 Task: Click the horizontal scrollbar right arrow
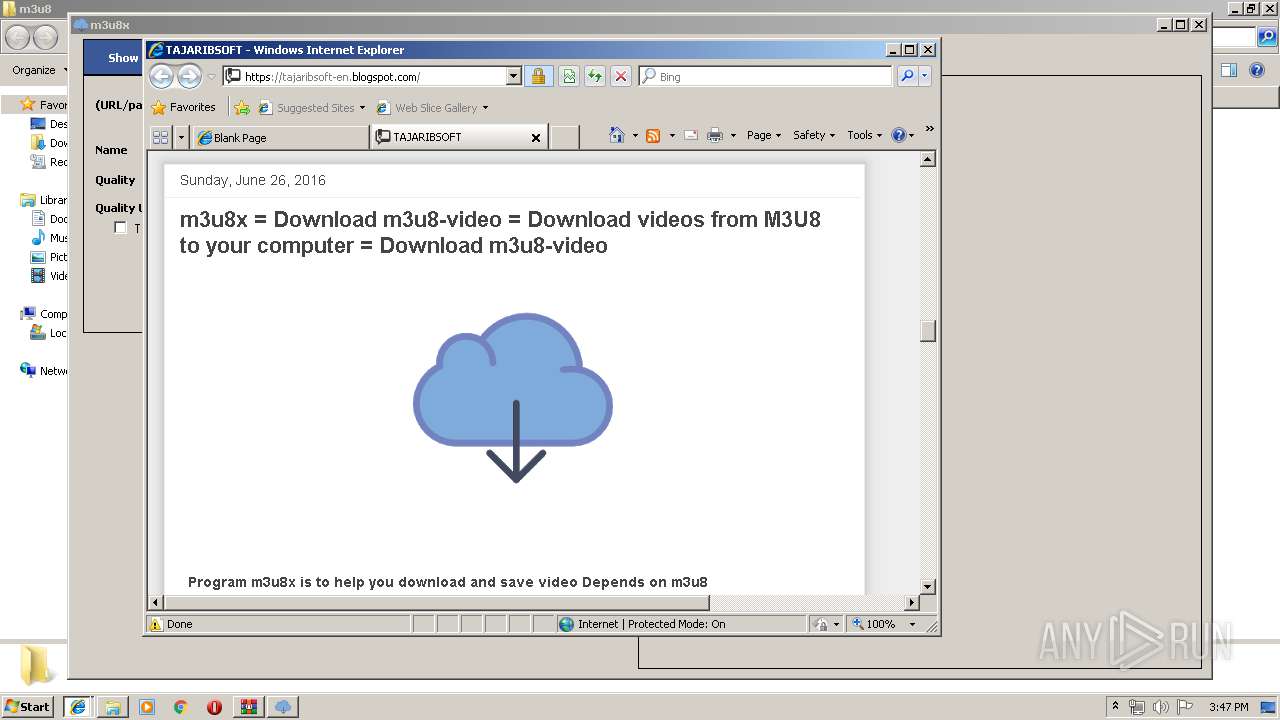point(911,603)
